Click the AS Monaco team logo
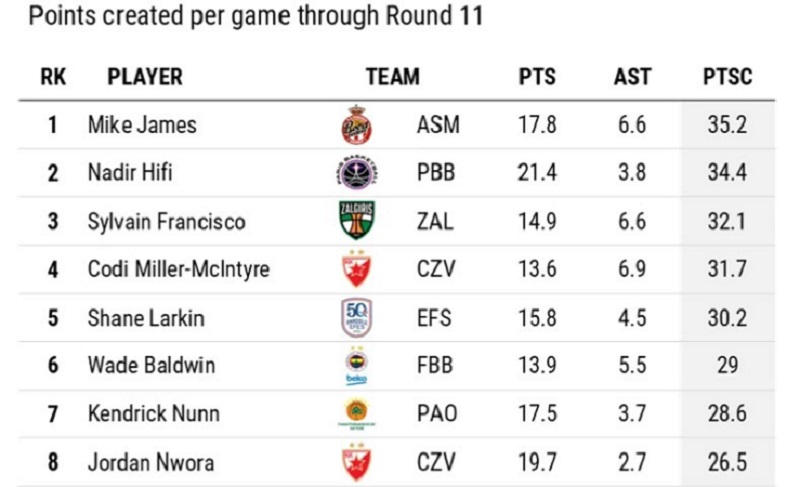800x487 pixels. (357, 125)
